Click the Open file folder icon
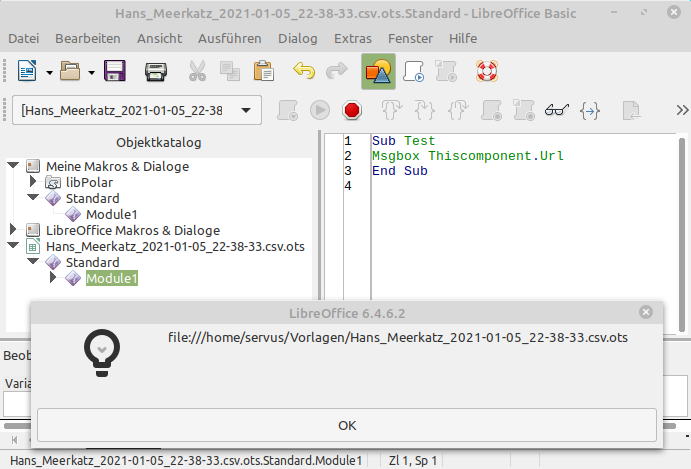 70,71
